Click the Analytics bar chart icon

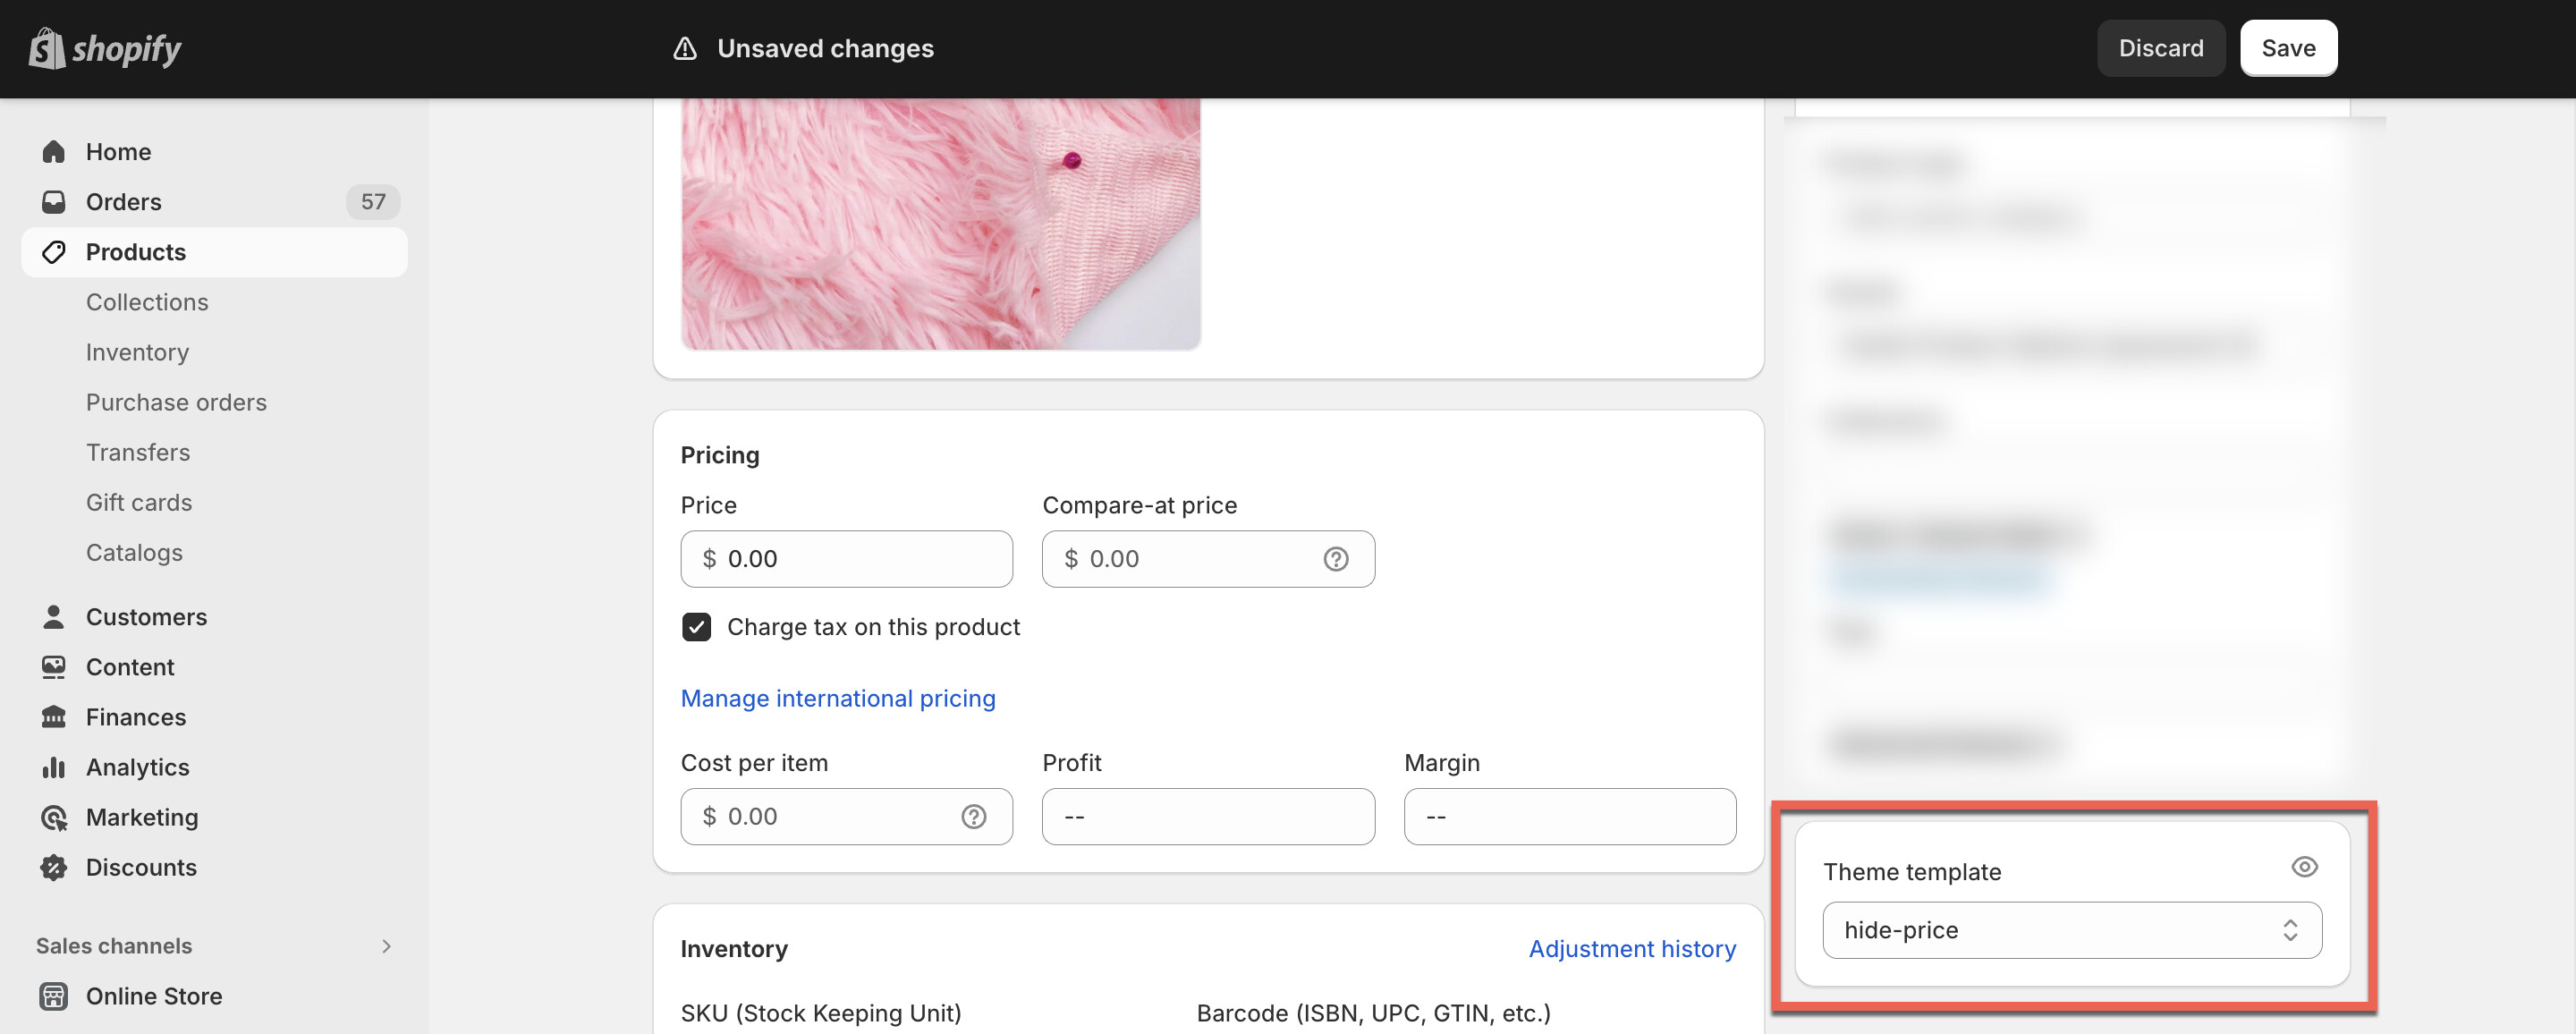tap(54, 767)
